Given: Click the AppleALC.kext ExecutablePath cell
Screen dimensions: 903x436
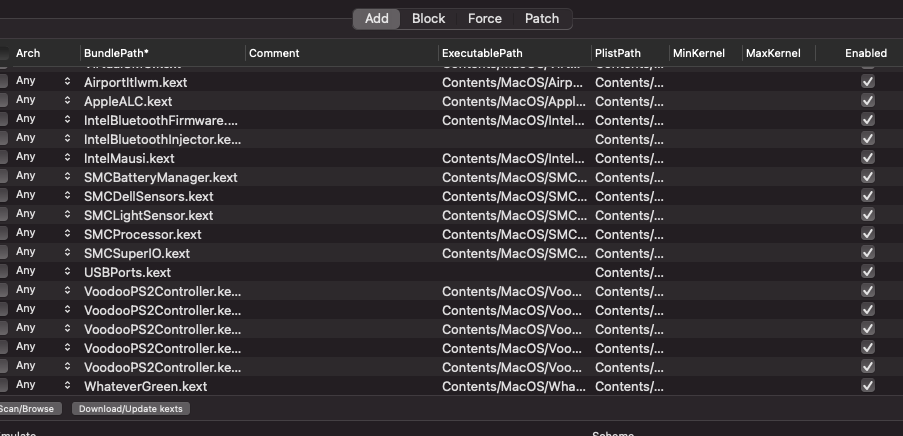Looking at the screenshot, I should [514, 101].
